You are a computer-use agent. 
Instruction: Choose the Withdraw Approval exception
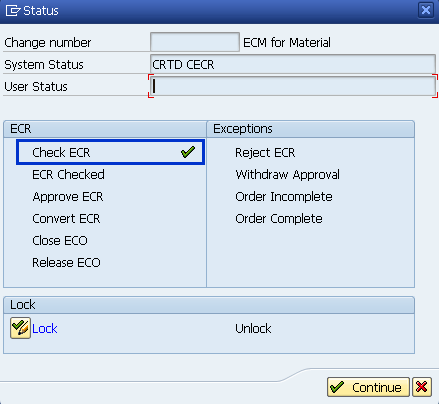pyautogui.click(x=287, y=175)
